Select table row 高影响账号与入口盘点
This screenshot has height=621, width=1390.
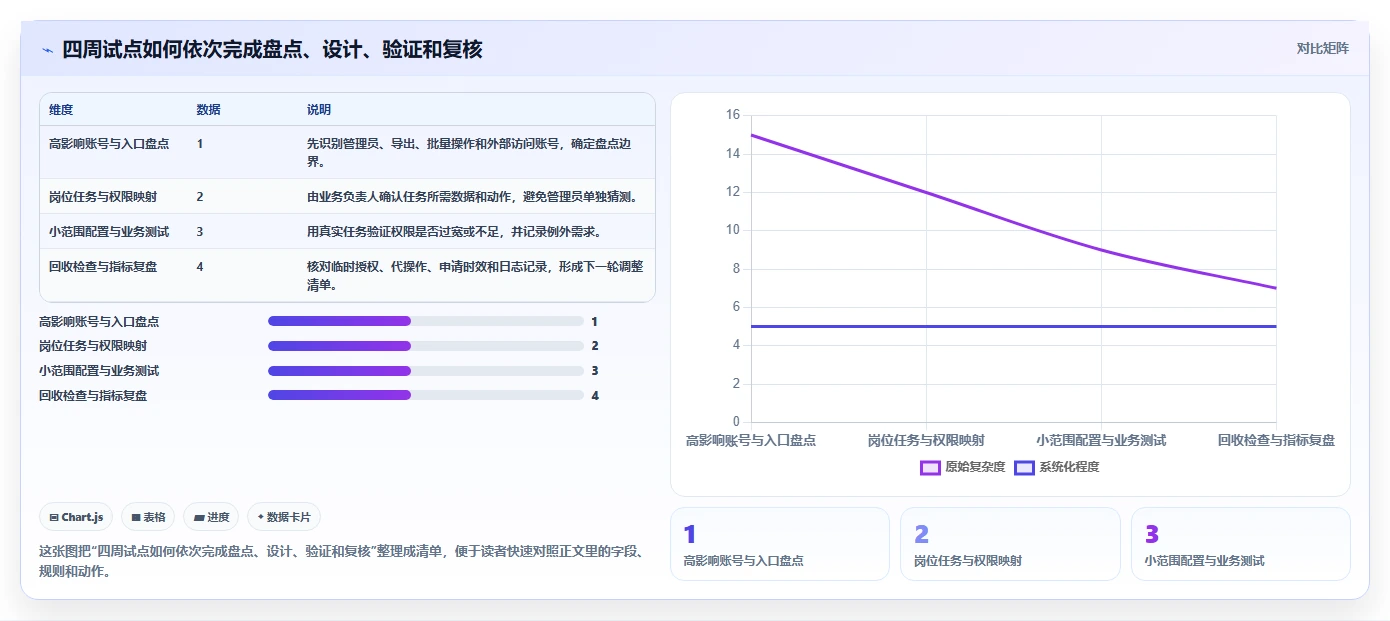coord(347,152)
